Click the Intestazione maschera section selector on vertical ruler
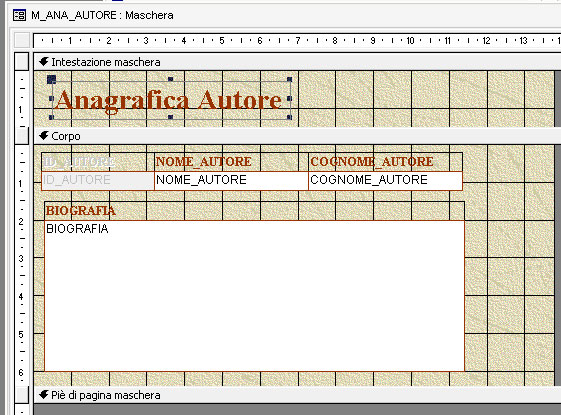This screenshot has width=561, height=415. pos(22,62)
